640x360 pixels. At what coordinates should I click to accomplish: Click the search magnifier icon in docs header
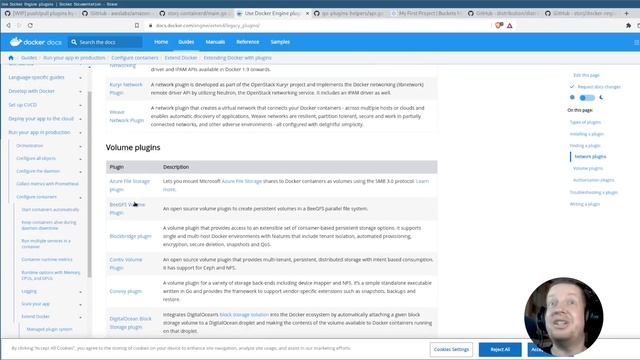[x=74, y=42]
